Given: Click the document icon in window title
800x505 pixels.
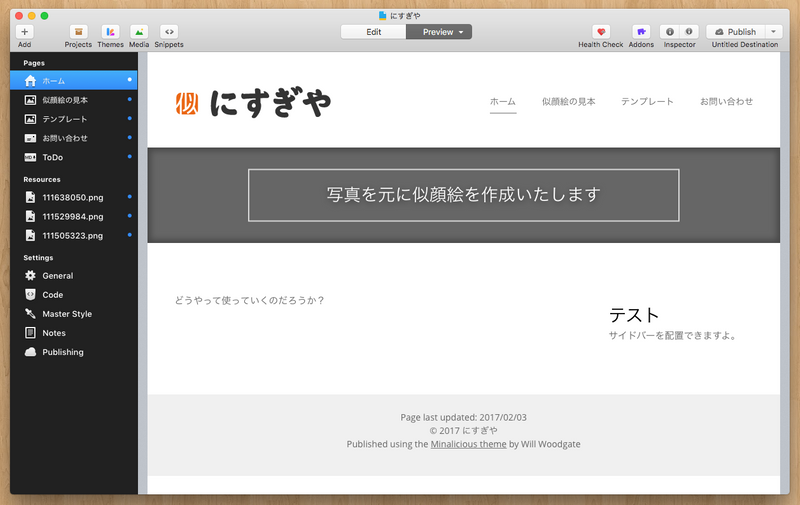Looking at the screenshot, I should point(382,15).
